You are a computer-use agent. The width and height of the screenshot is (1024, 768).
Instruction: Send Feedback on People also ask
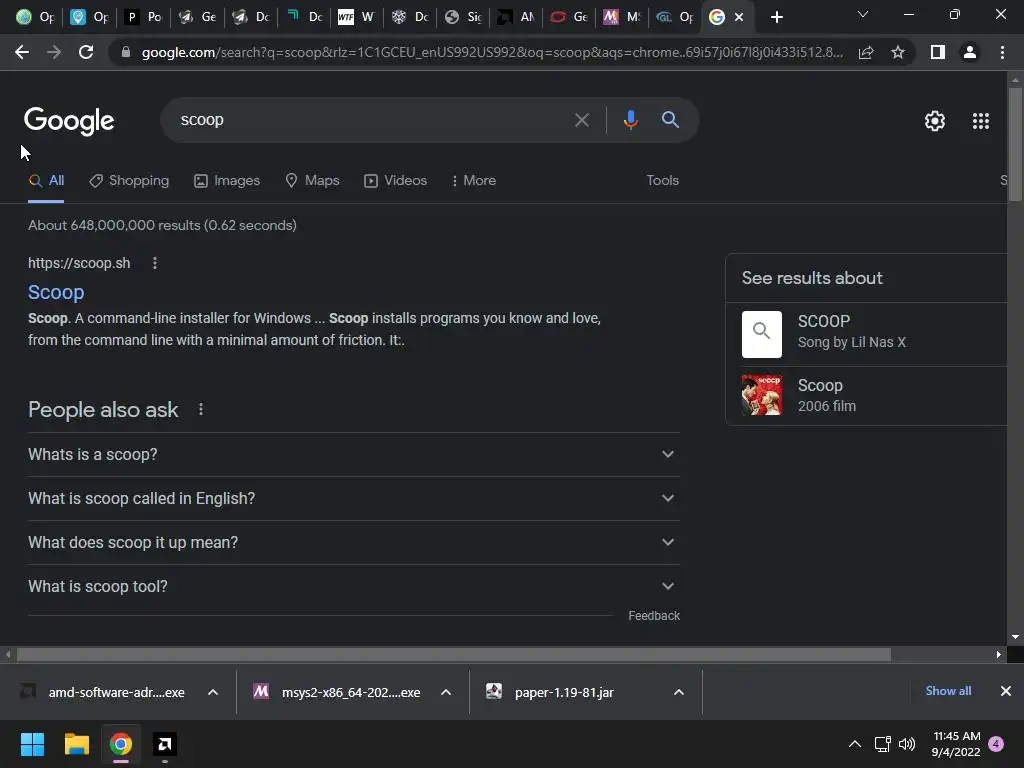[x=654, y=616]
